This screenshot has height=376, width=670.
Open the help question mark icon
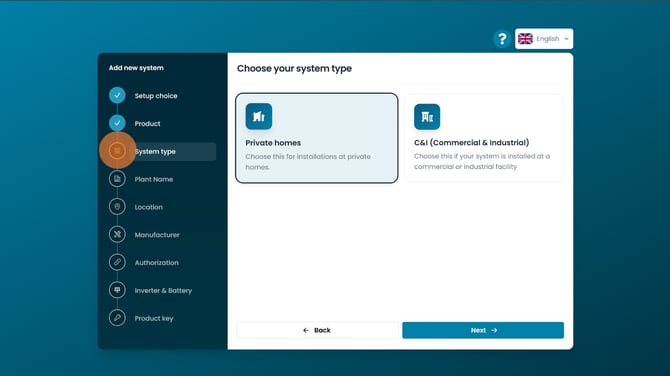tap(502, 39)
